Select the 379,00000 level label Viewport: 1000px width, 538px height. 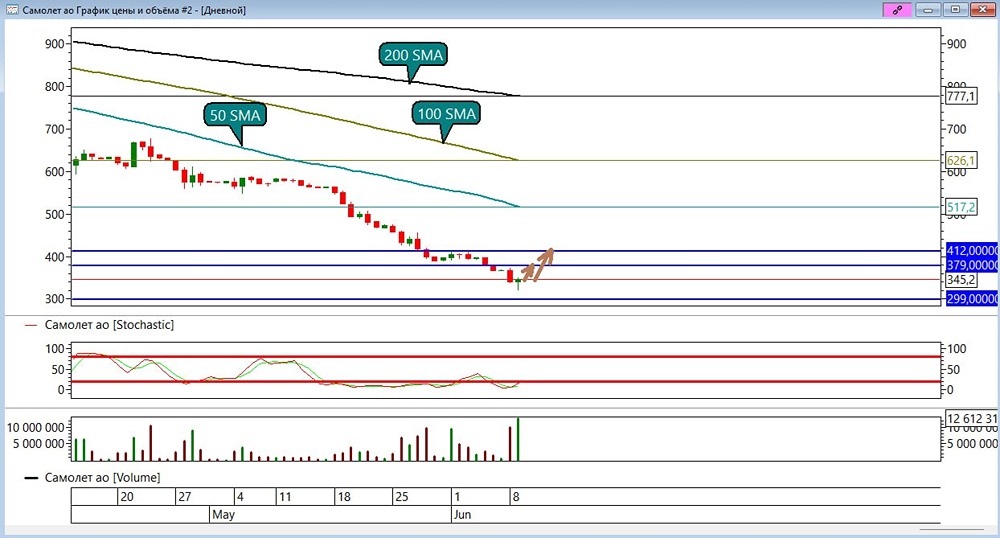click(x=972, y=265)
